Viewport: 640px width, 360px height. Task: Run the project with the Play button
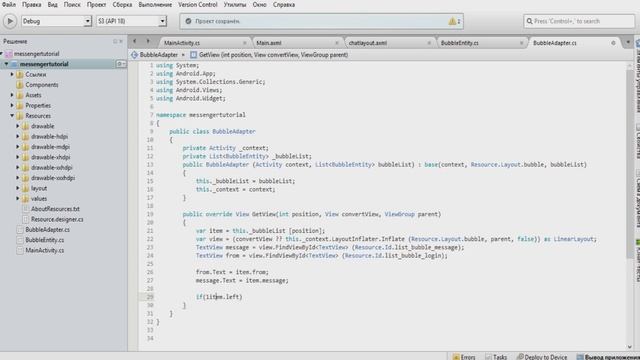coord(10,21)
